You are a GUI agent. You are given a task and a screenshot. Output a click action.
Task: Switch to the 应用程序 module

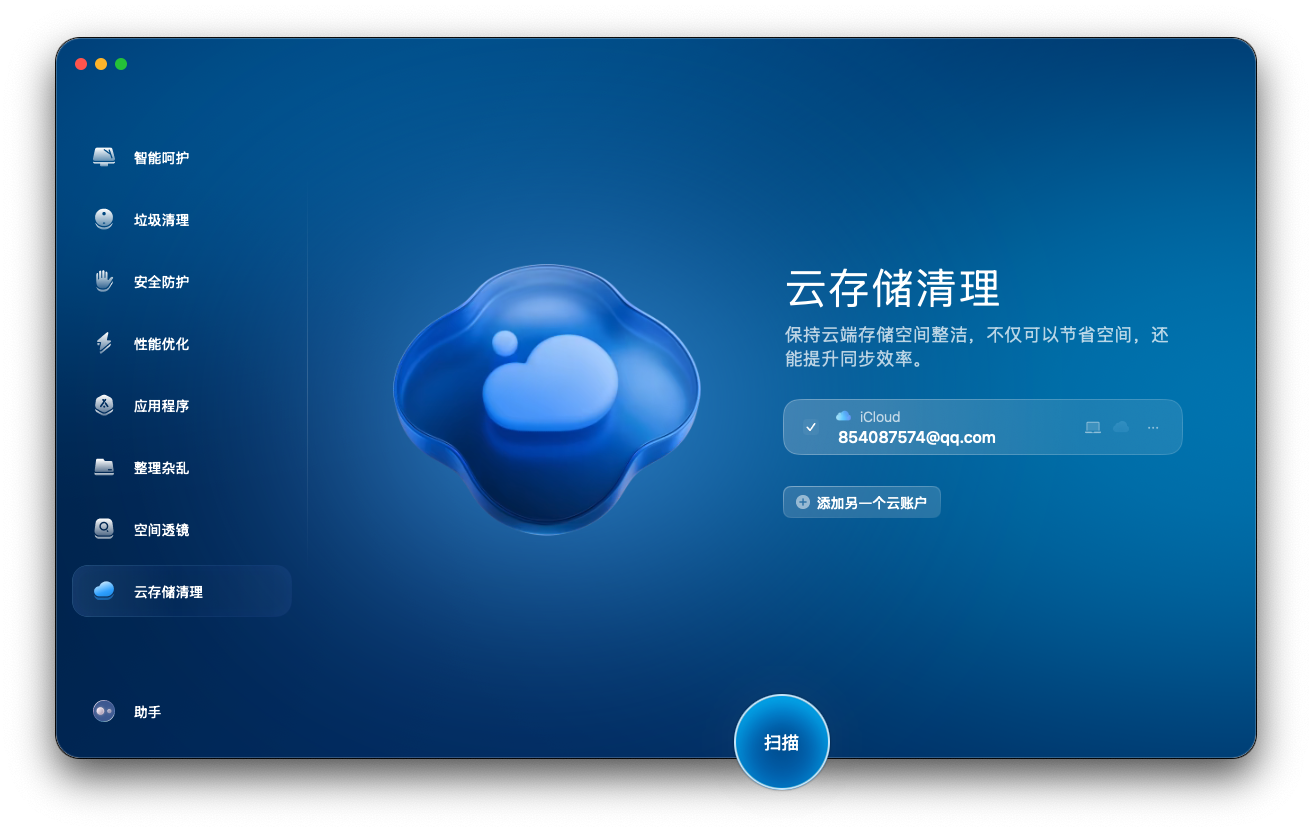(x=160, y=406)
